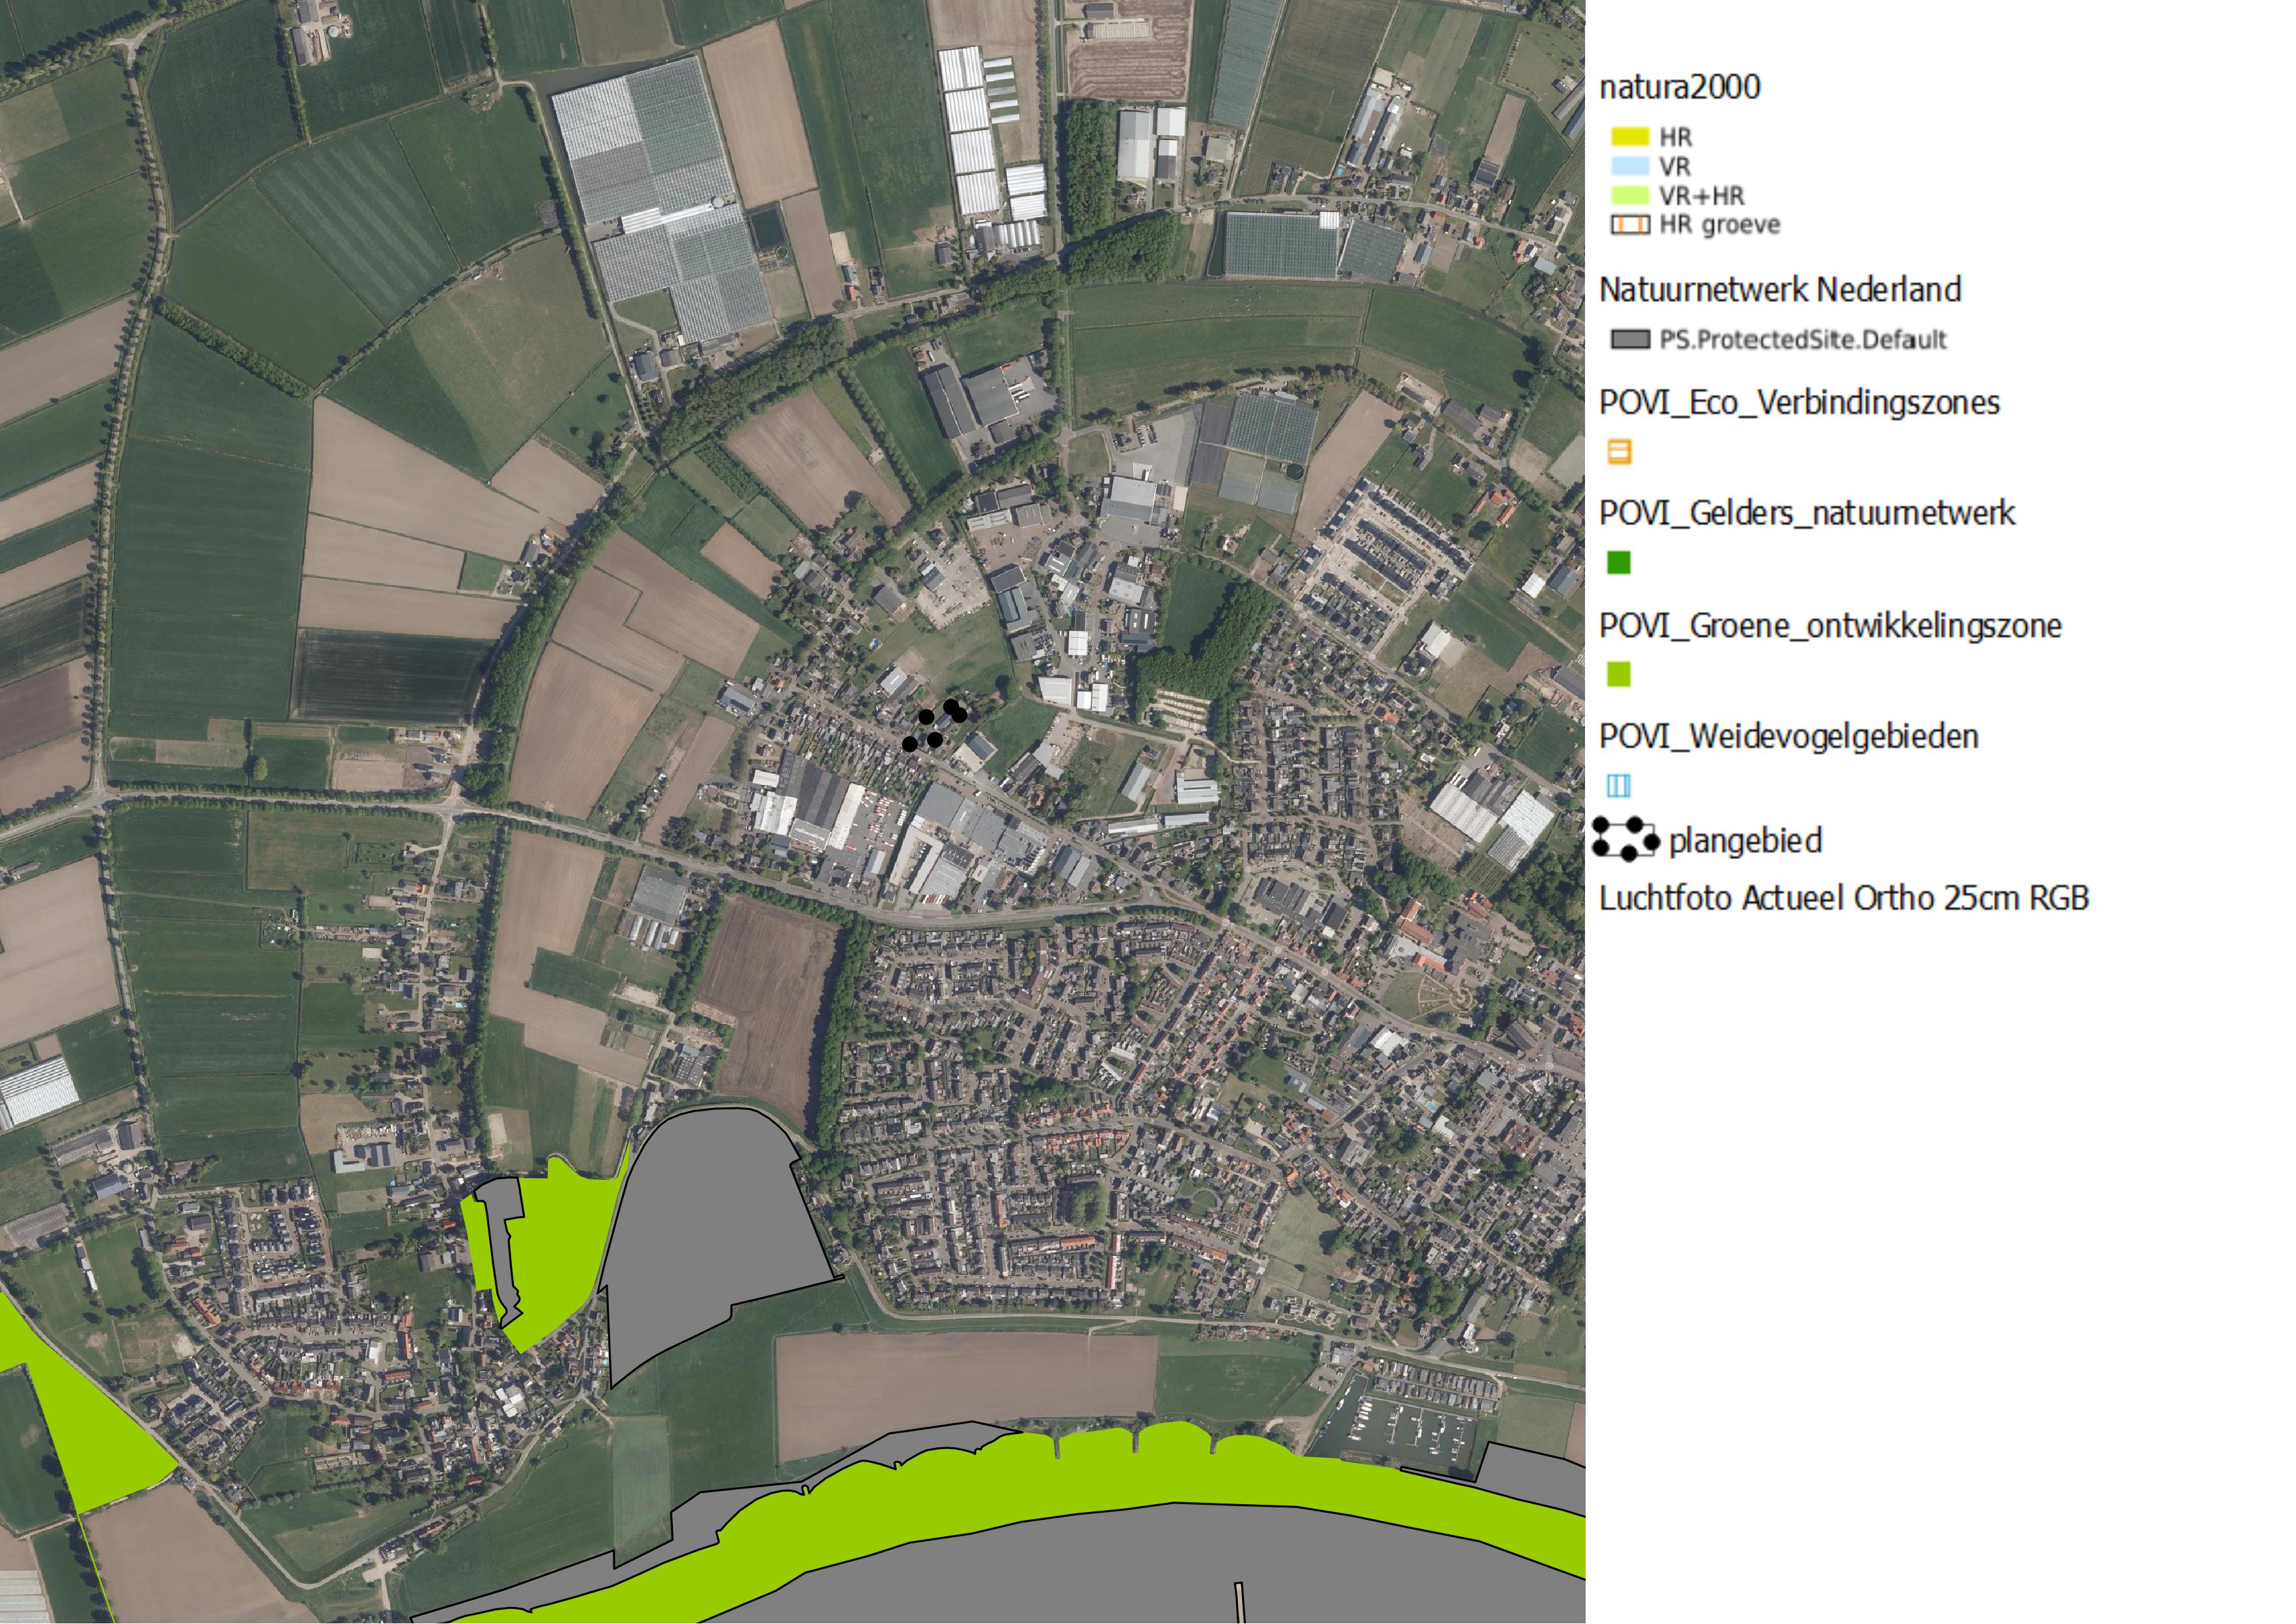
Task: Click the light blue VR legend swatch
Action: pos(1629,165)
